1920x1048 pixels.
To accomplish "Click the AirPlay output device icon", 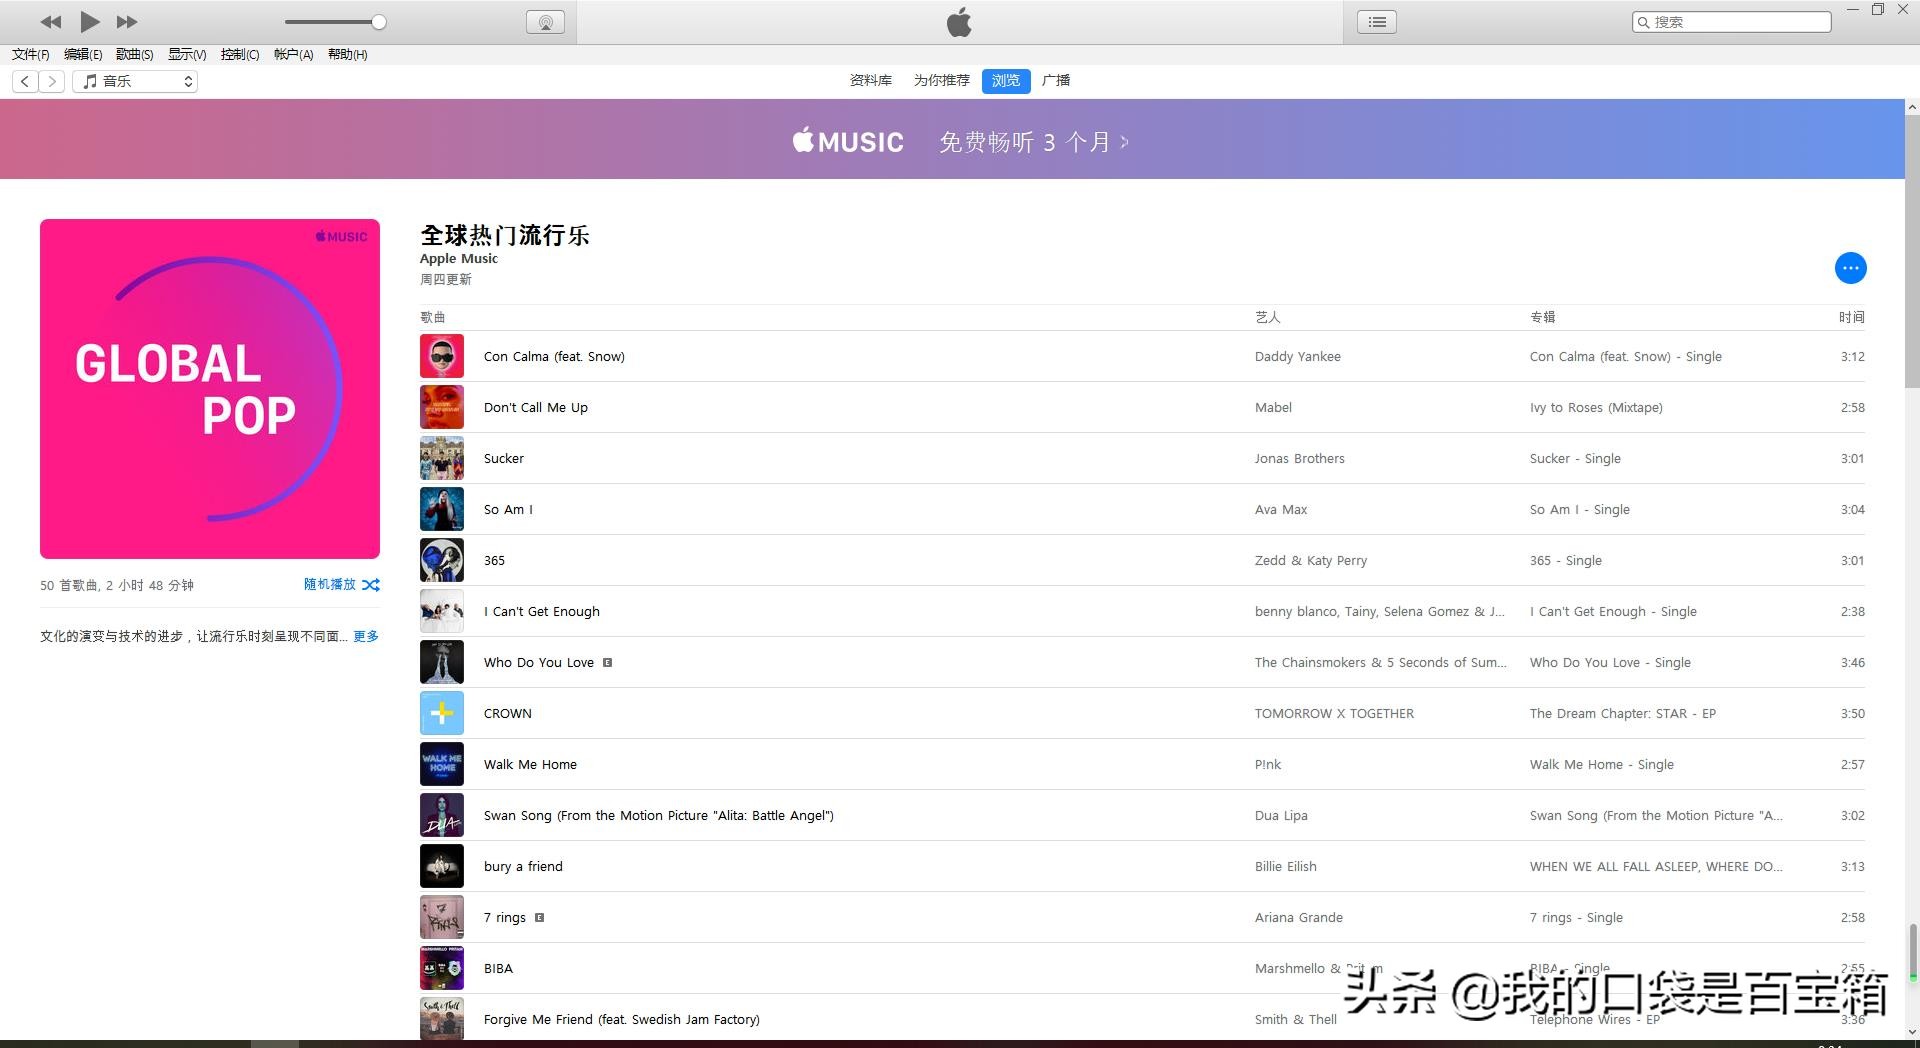I will point(545,21).
